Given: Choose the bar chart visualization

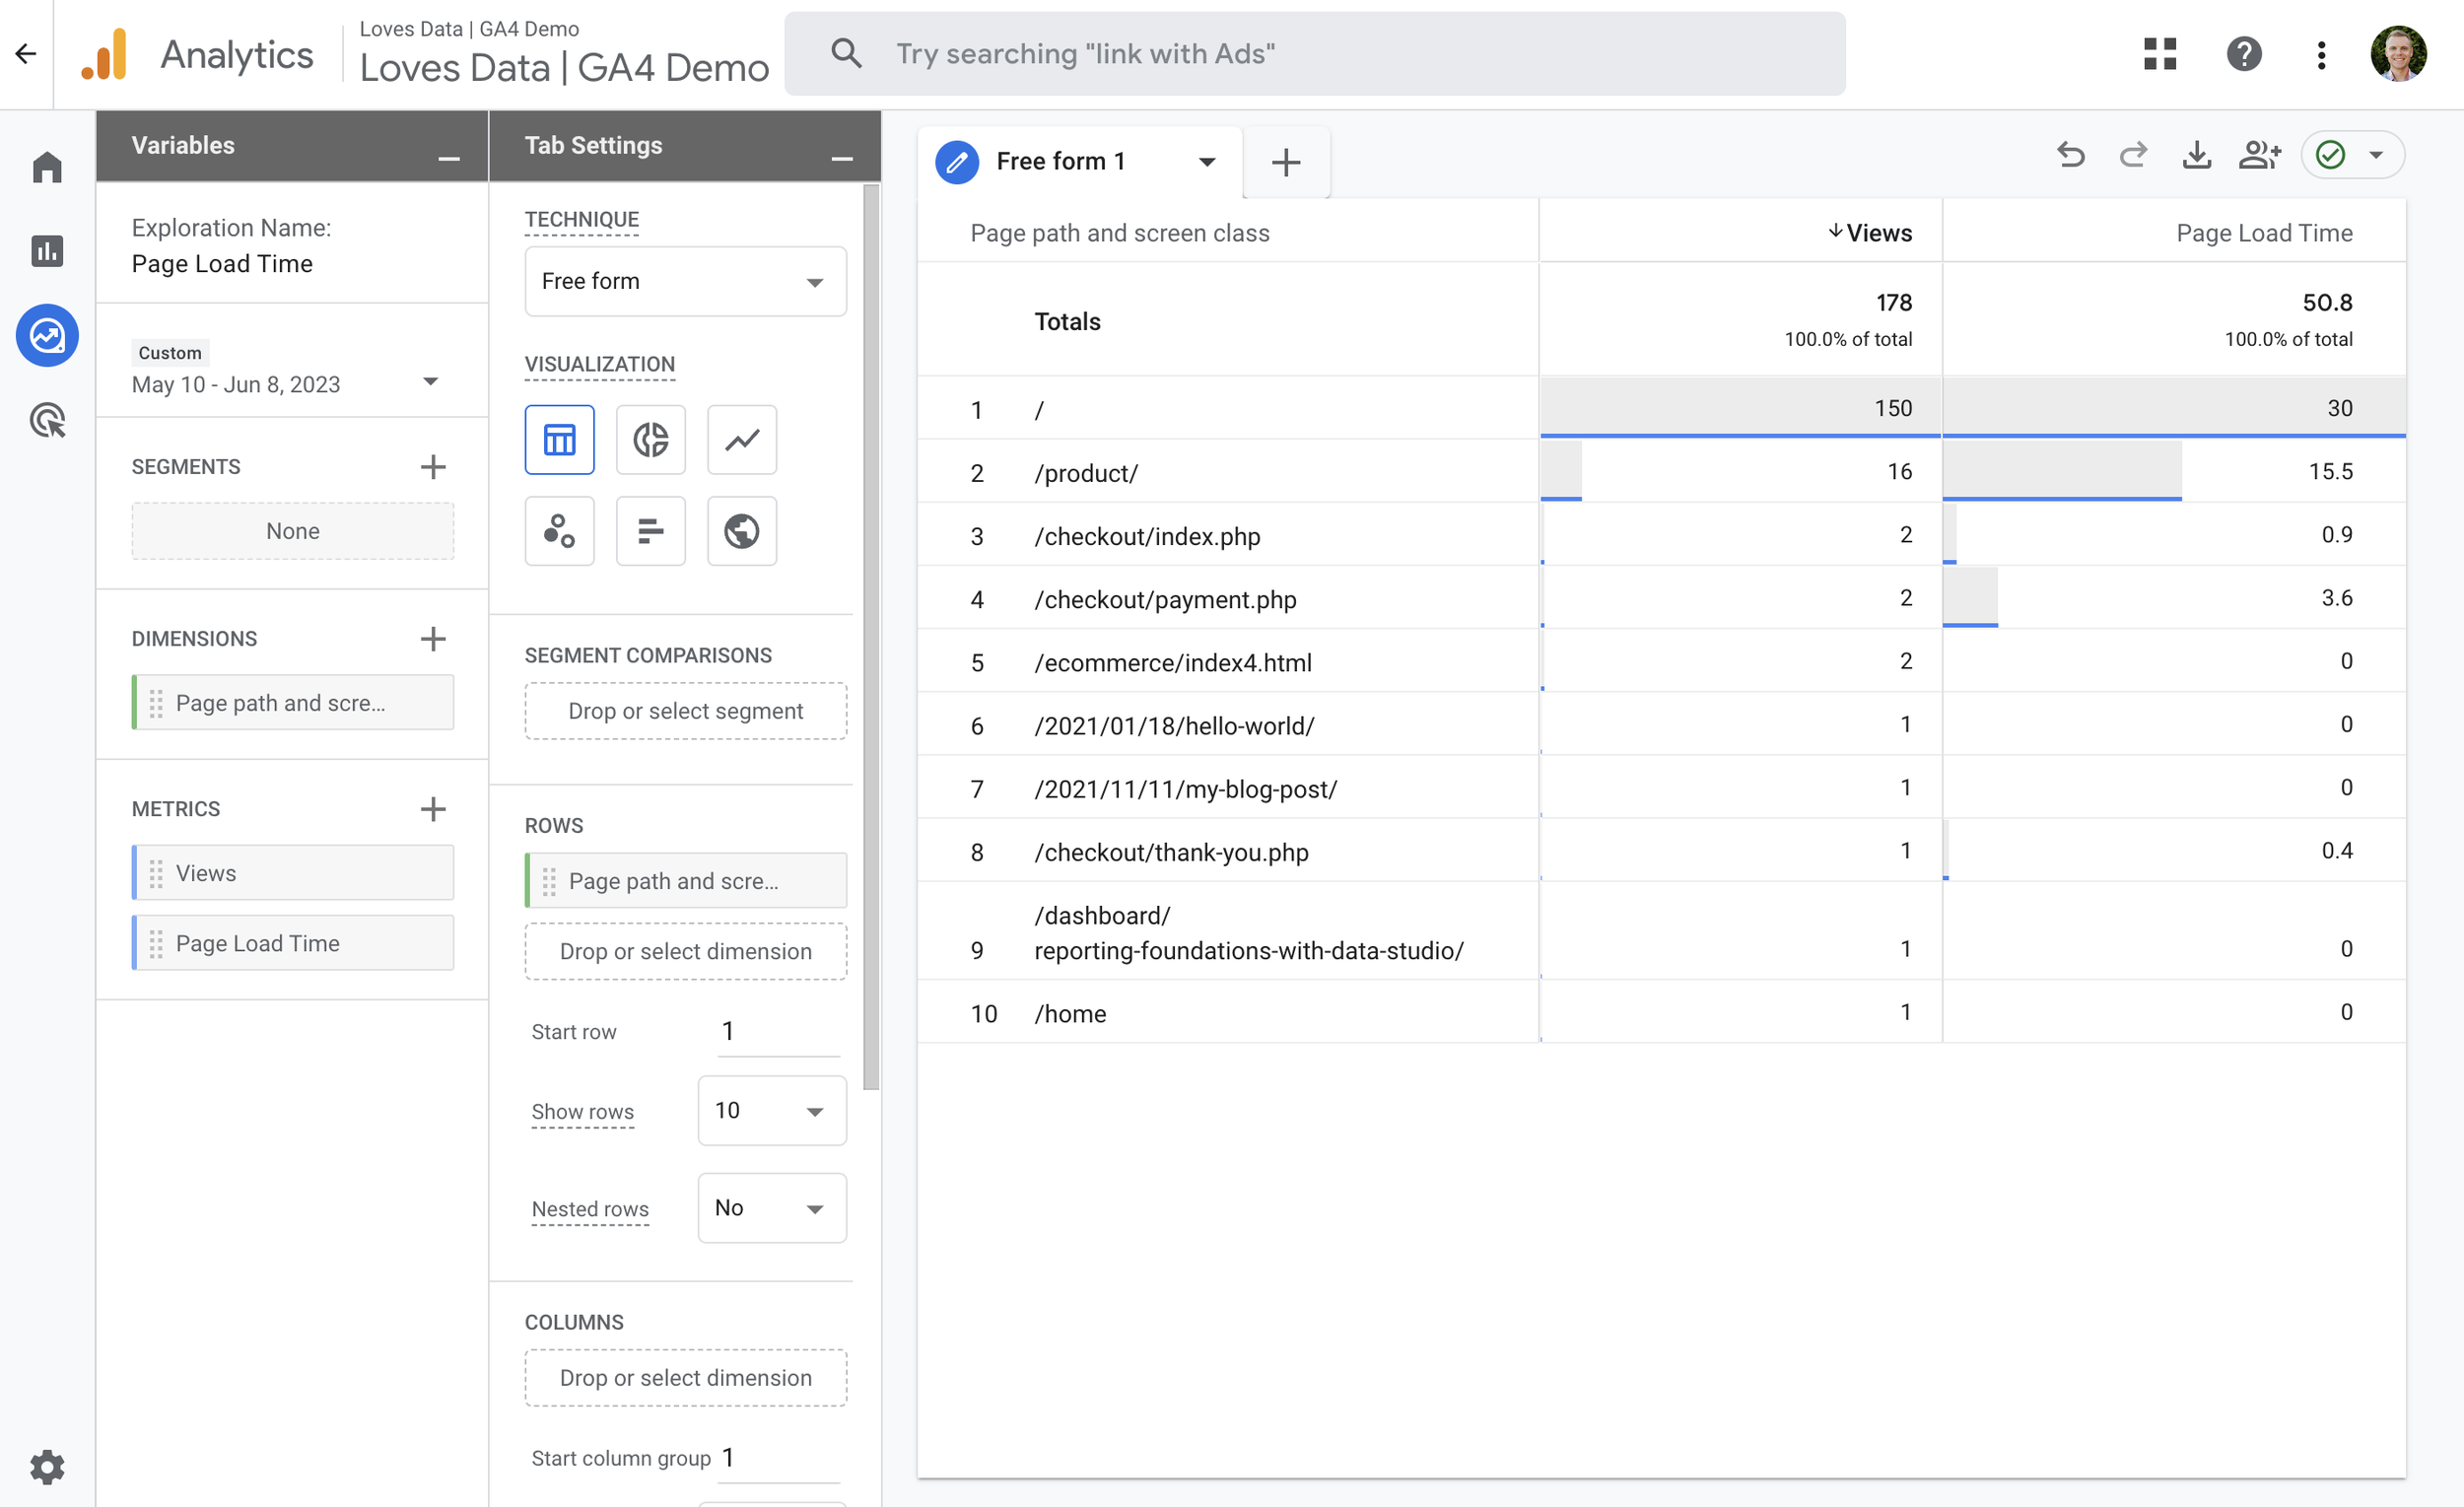Looking at the screenshot, I should pyautogui.click(x=650, y=531).
